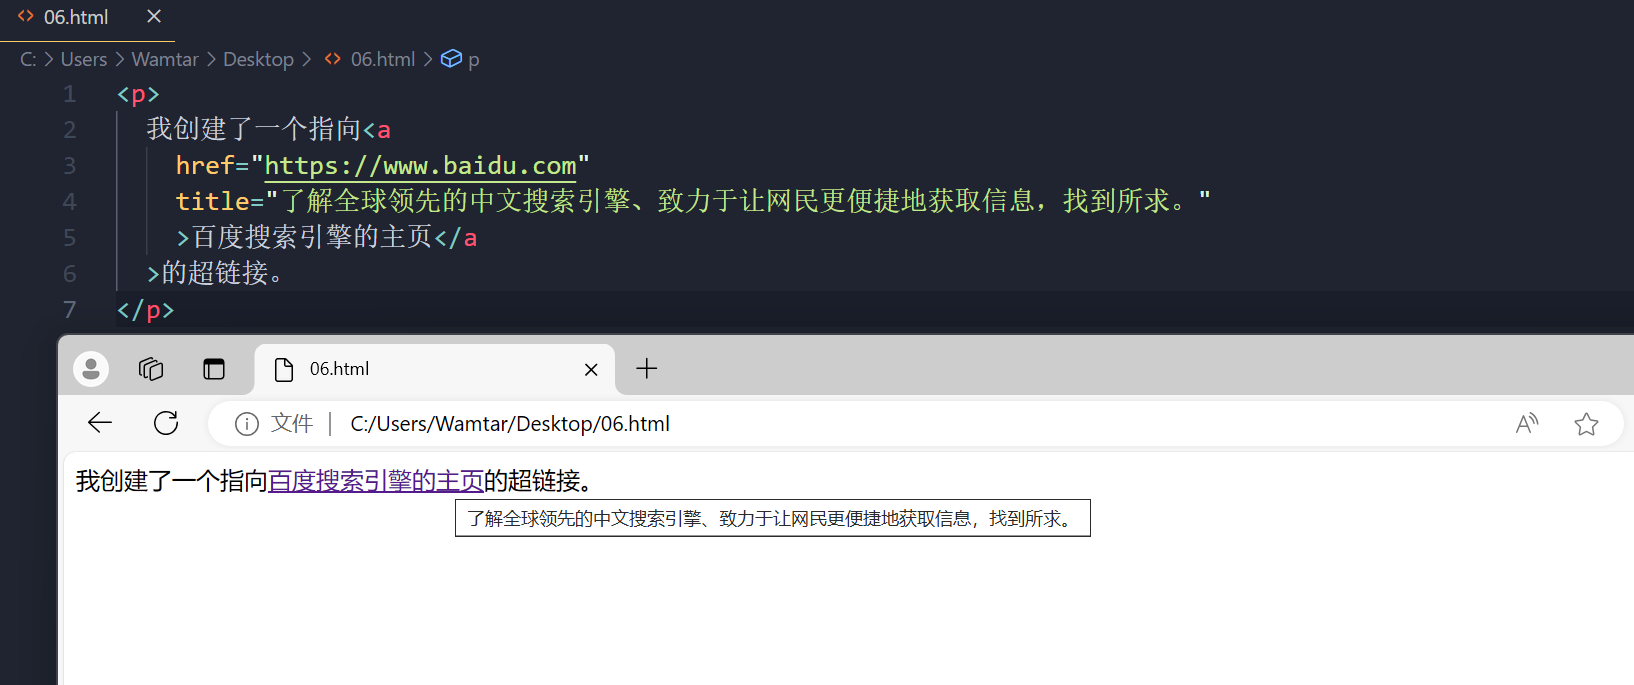Open a new browser tab

647,369
